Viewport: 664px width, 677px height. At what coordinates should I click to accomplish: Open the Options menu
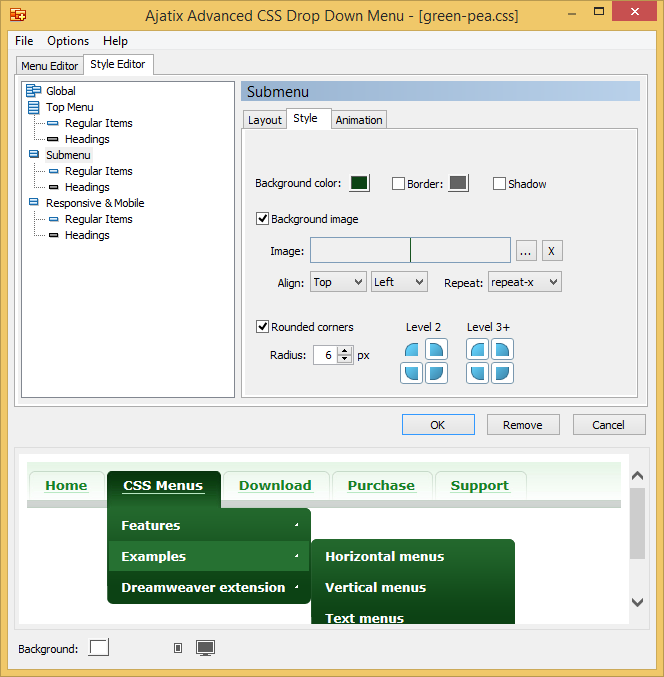click(x=68, y=41)
